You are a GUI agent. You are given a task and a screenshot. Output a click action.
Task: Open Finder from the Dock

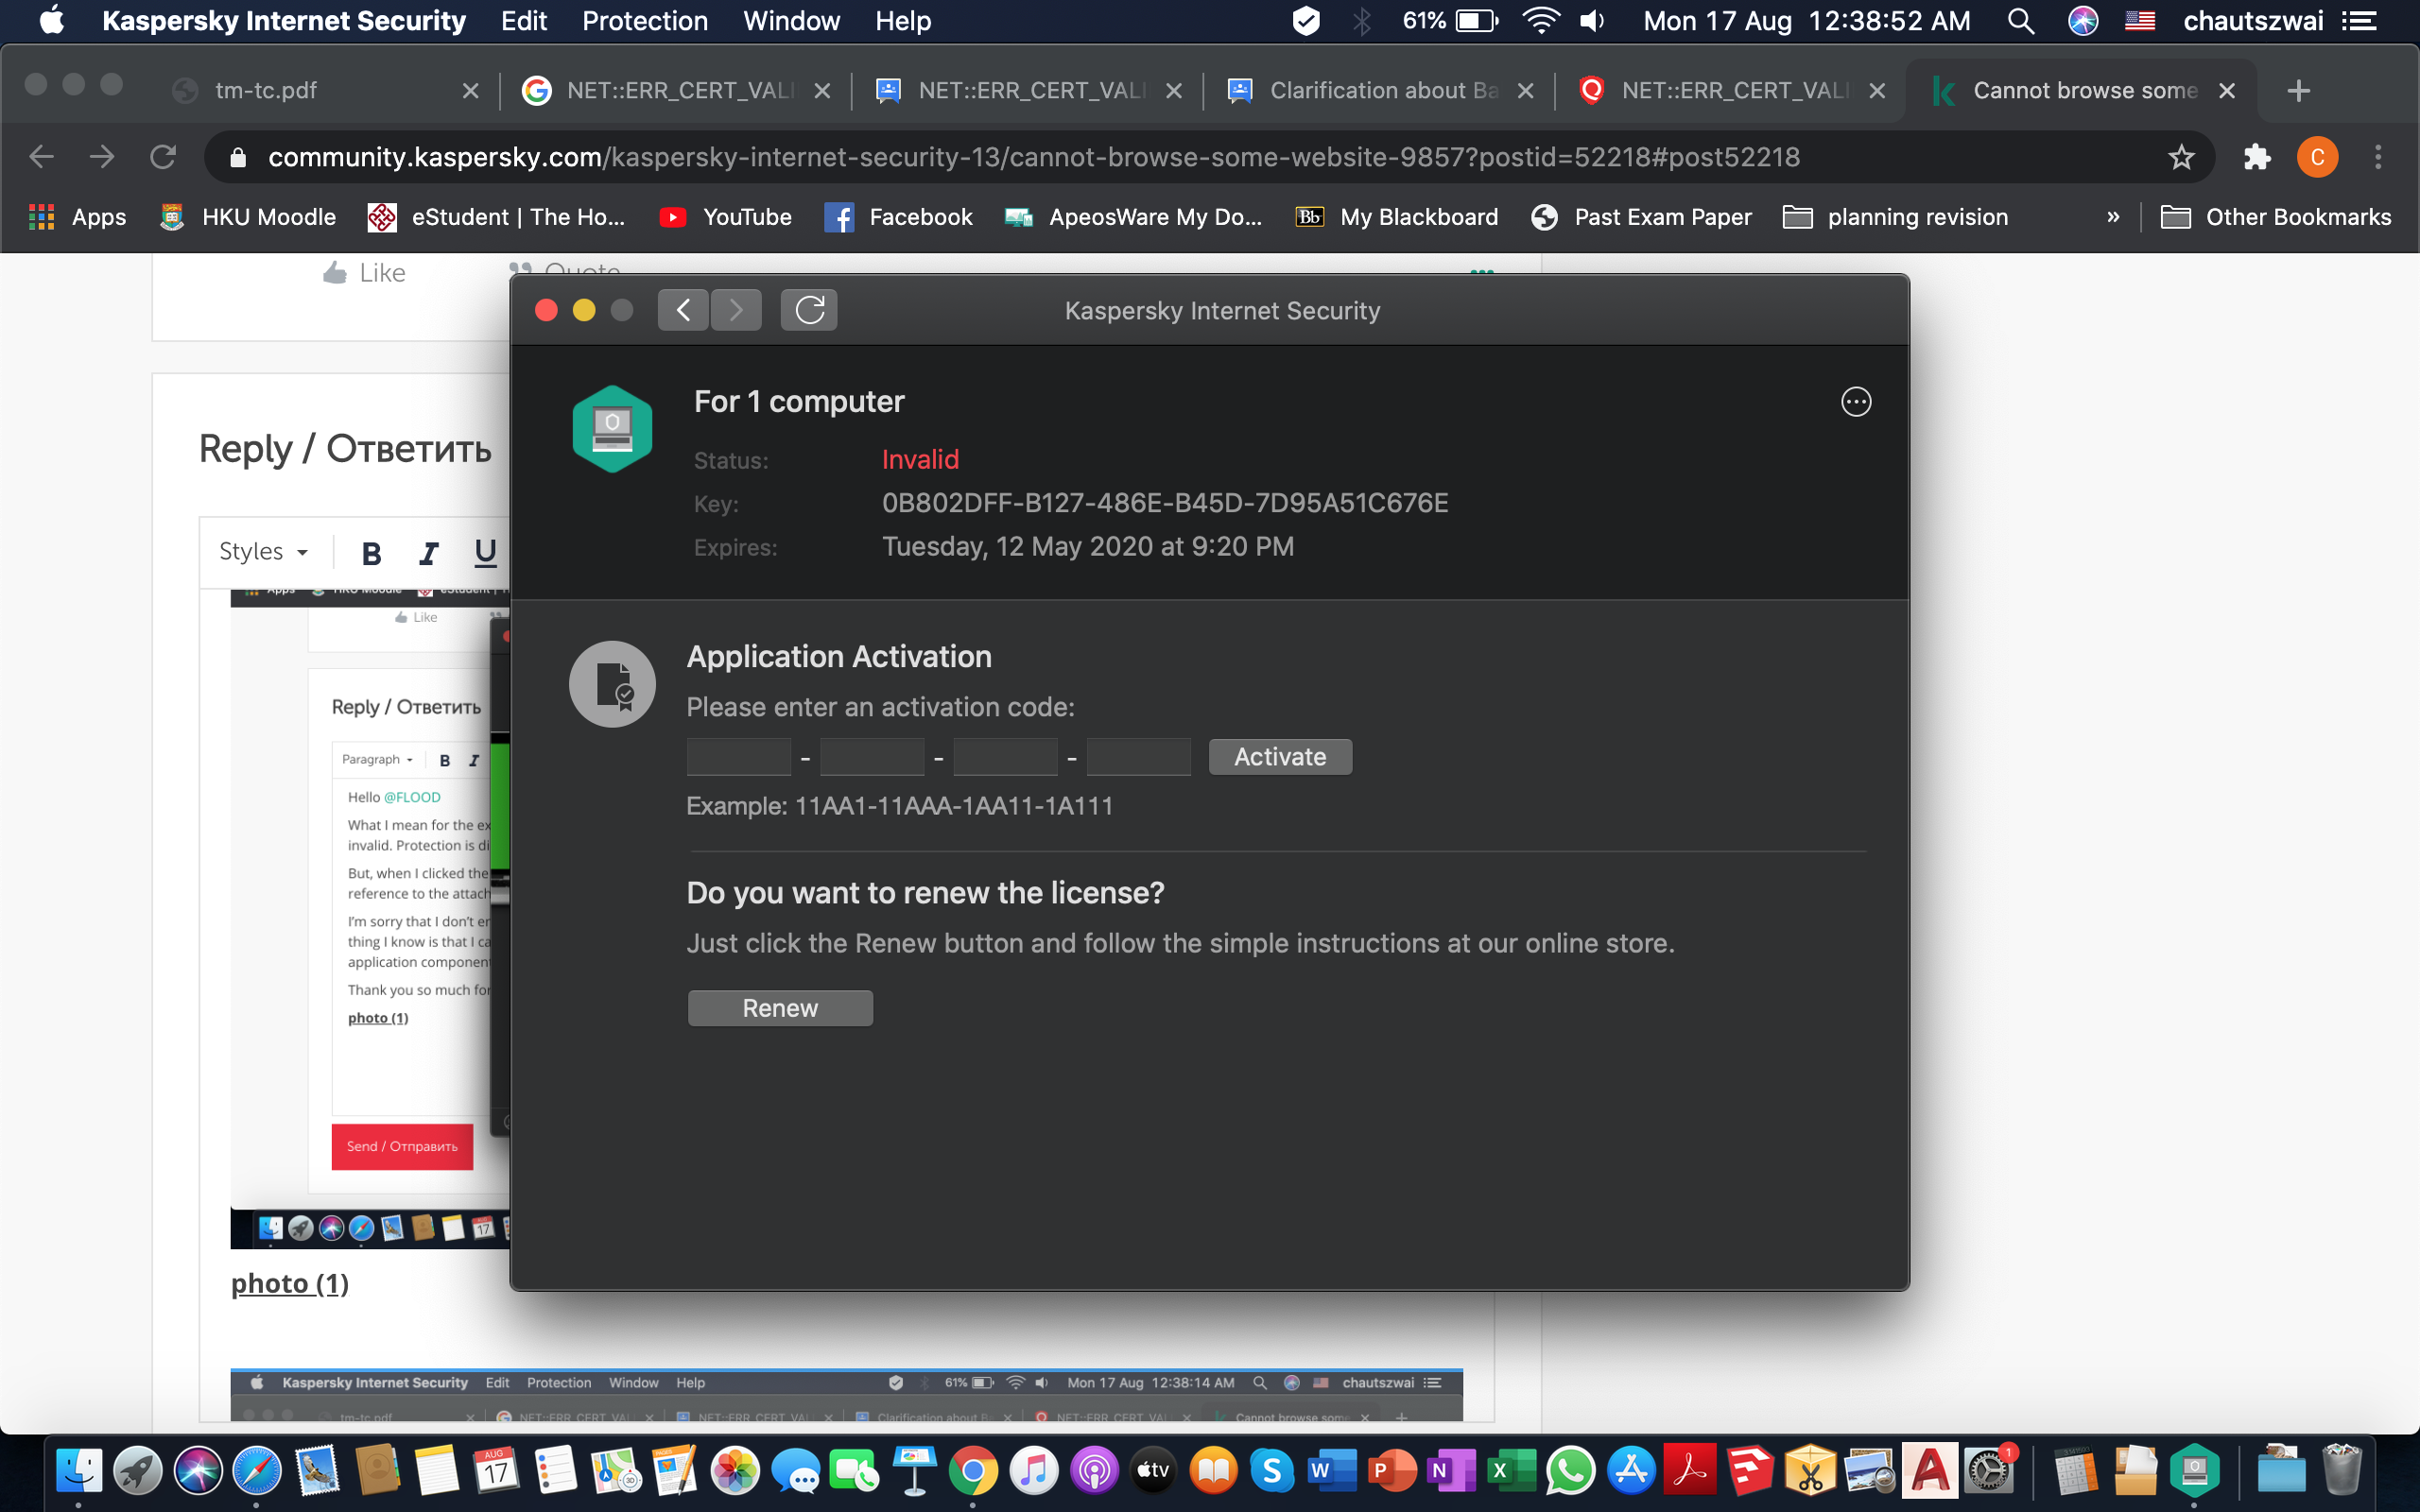tap(79, 1470)
